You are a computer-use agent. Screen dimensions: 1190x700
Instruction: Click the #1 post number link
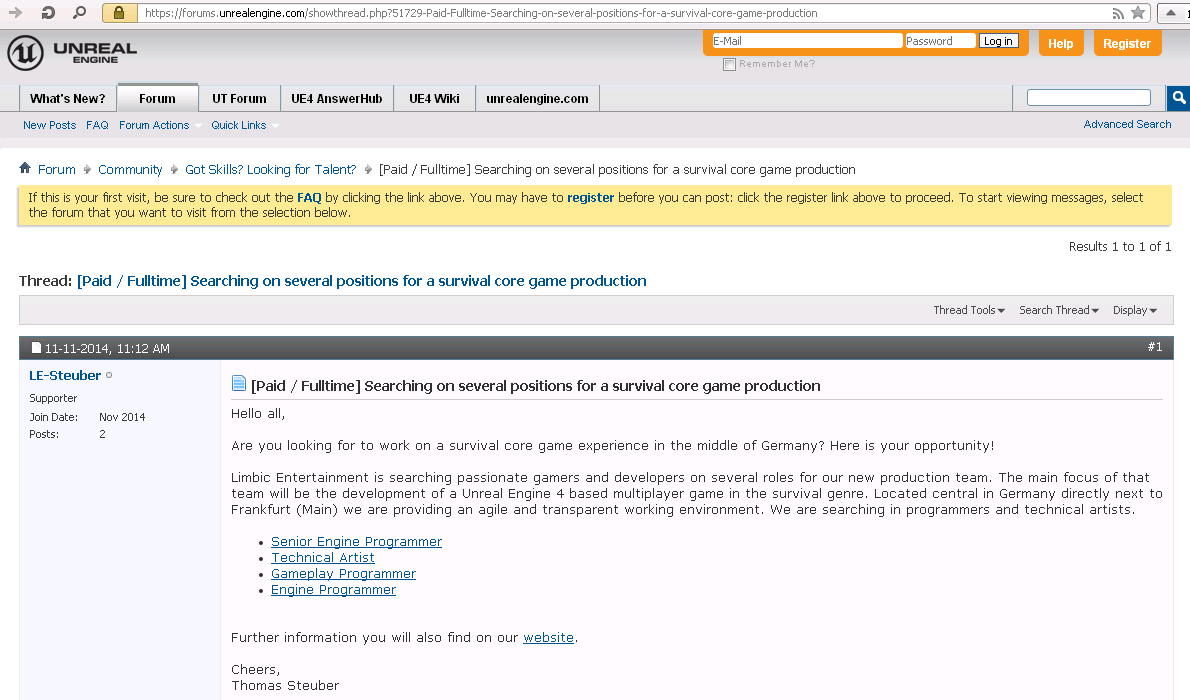[1154, 347]
